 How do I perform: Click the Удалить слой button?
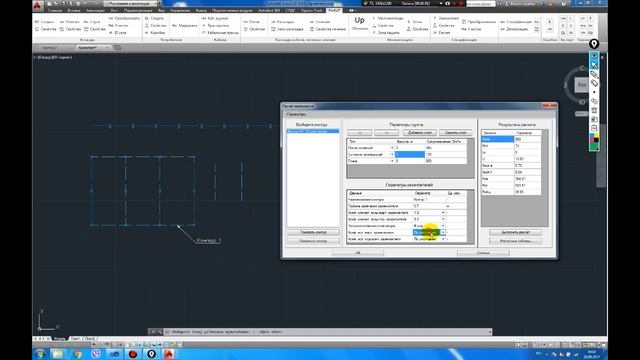click(x=456, y=133)
